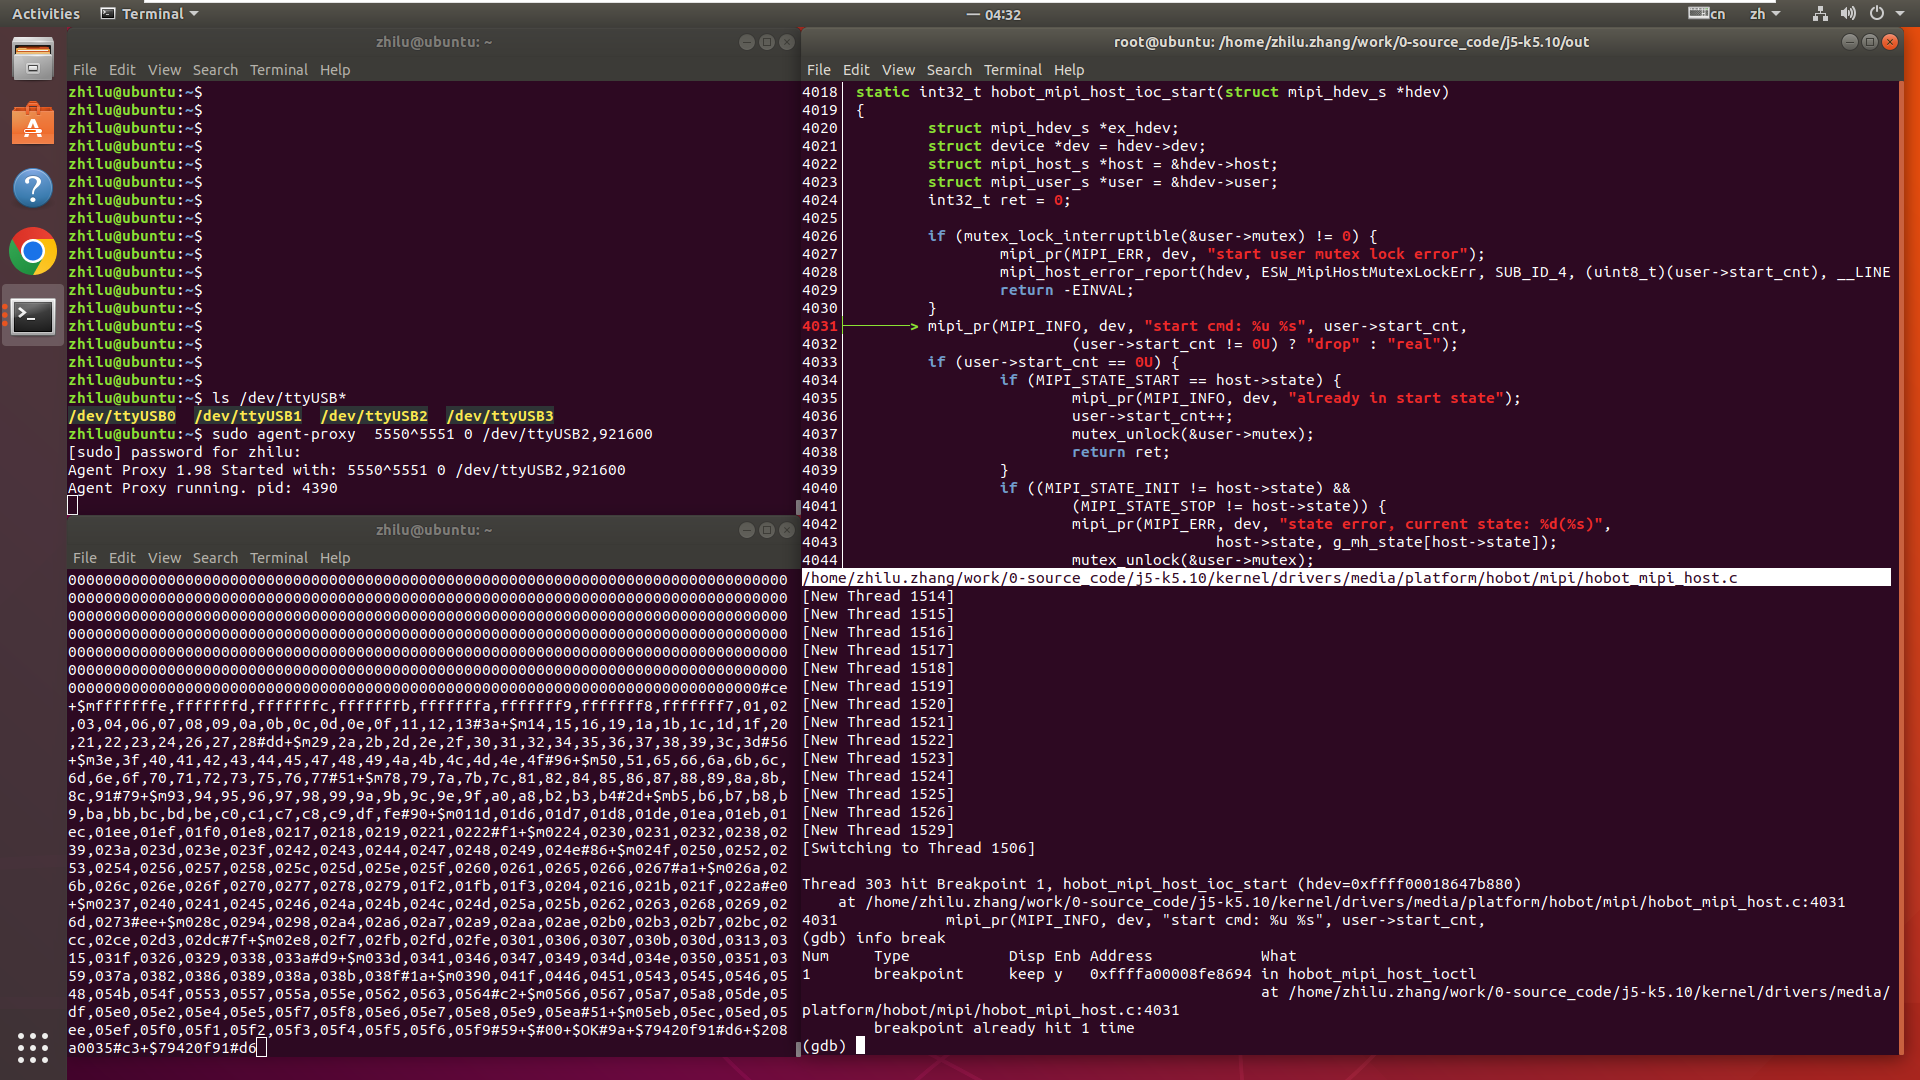Launch Ubuntu Software from the dock

coord(33,124)
